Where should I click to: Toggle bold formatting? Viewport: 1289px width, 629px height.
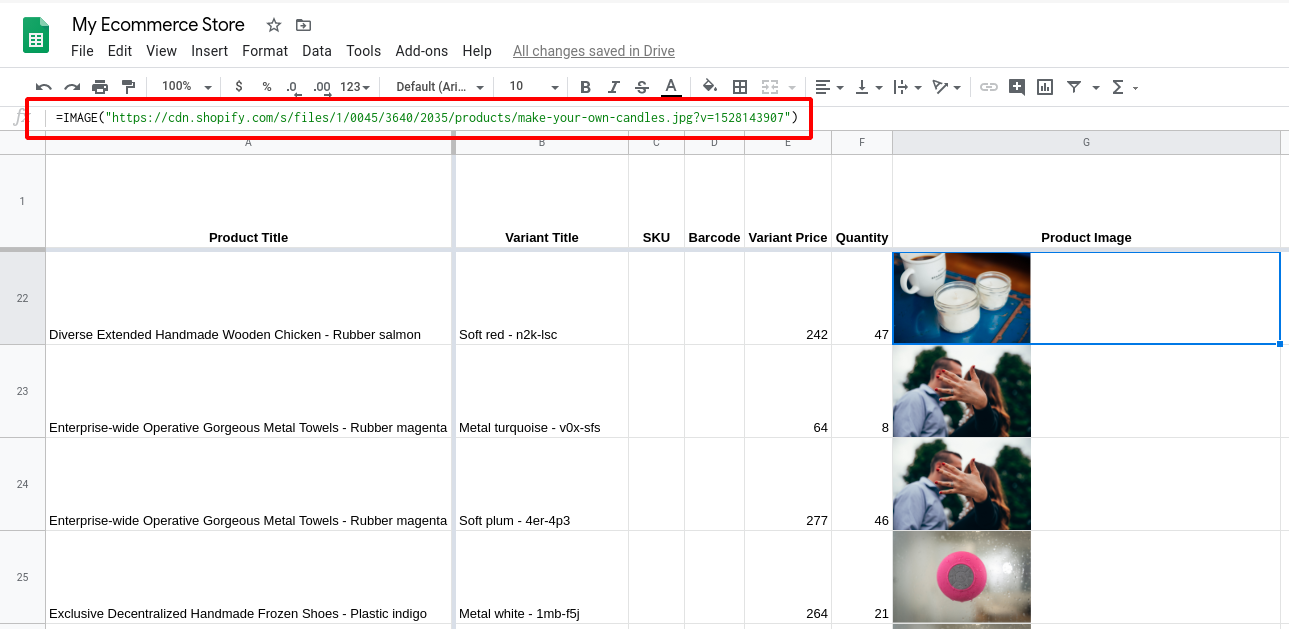coord(585,87)
